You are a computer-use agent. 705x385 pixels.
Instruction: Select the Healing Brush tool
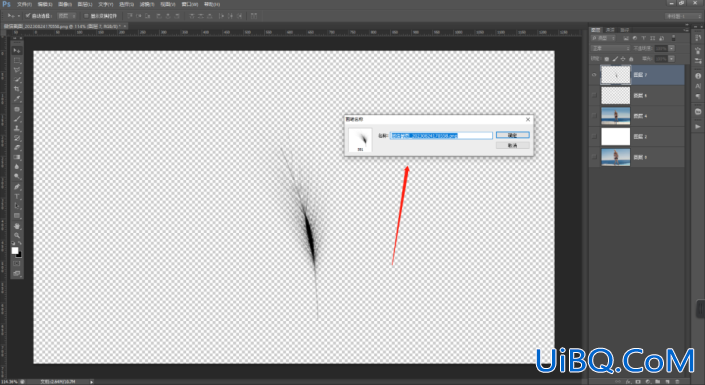[x=17, y=109]
